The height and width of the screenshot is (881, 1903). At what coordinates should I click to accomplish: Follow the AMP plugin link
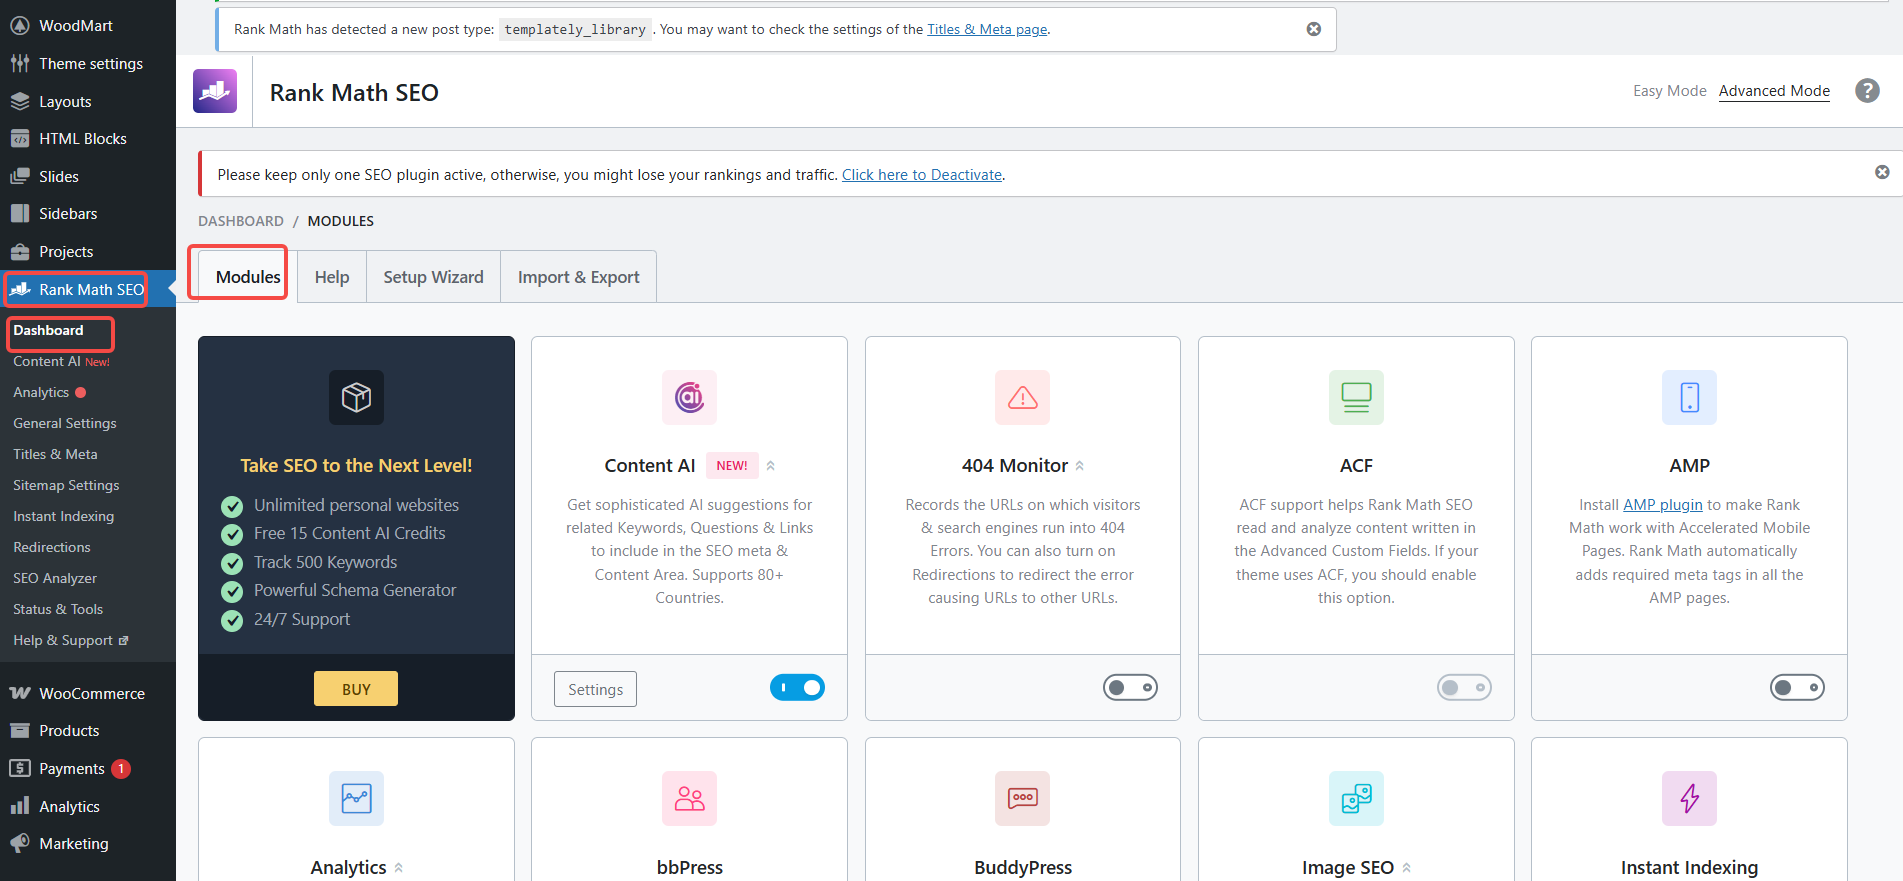click(x=1662, y=505)
